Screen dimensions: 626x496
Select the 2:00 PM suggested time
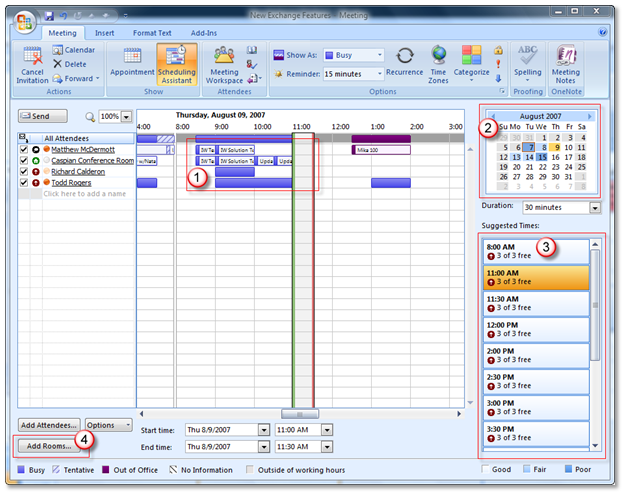click(x=536, y=355)
